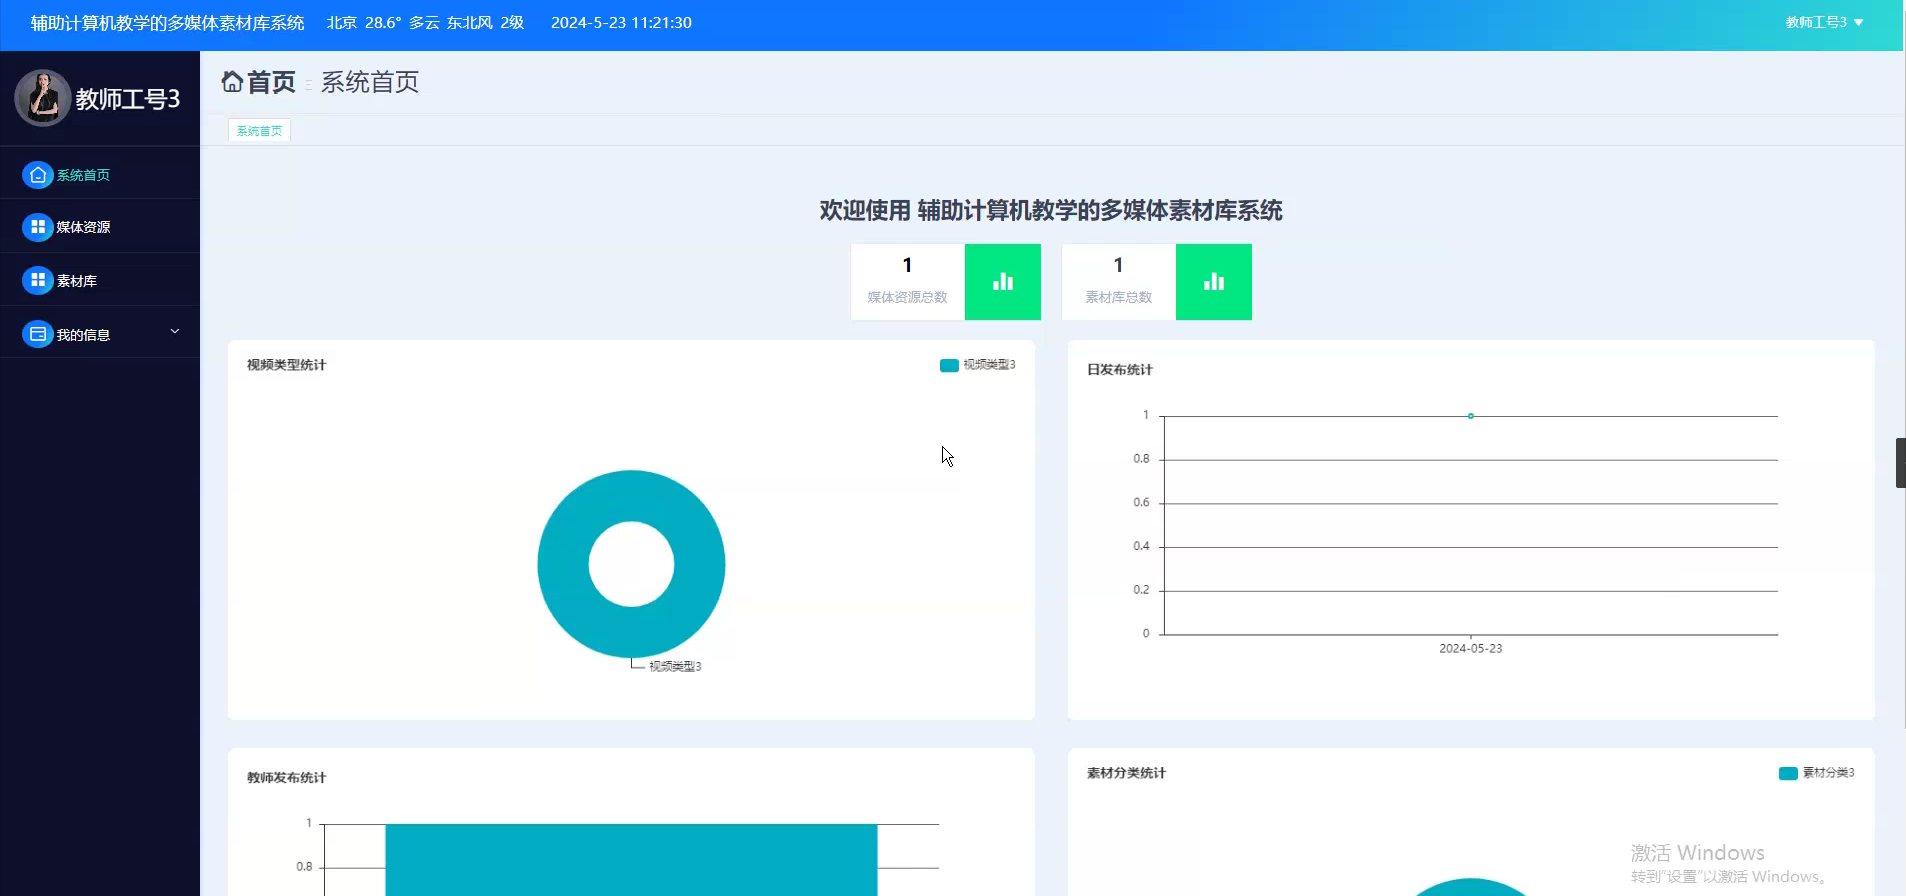Click the 视频类型3 label below donut
The width and height of the screenshot is (1906, 896).
point(675,666)
